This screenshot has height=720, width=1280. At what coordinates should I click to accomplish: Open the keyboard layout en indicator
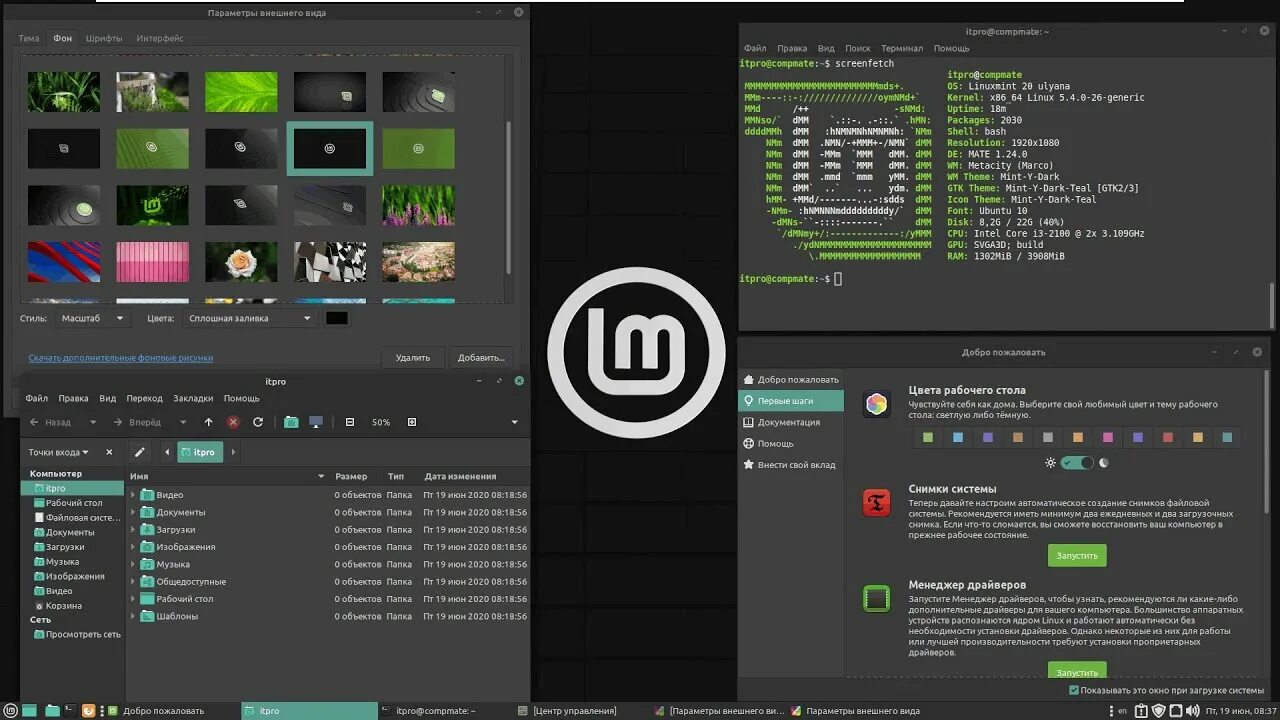1122,711
